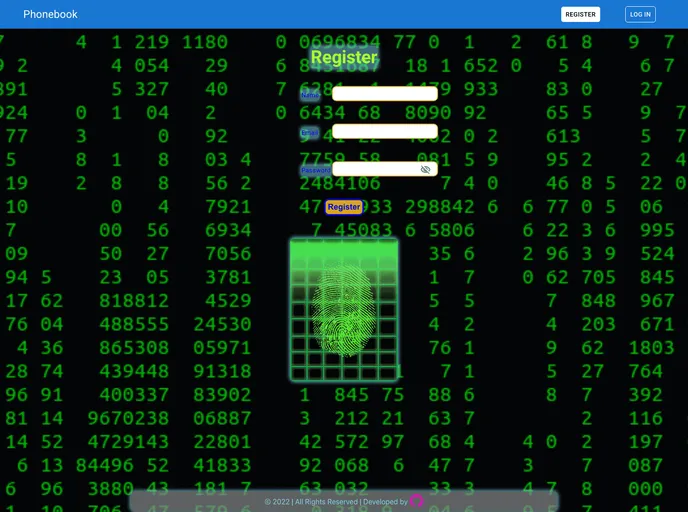Image resolution: width=688 pixels, height=512 pixels.
Task: Click the Password field label
Action: coord(315,171)
